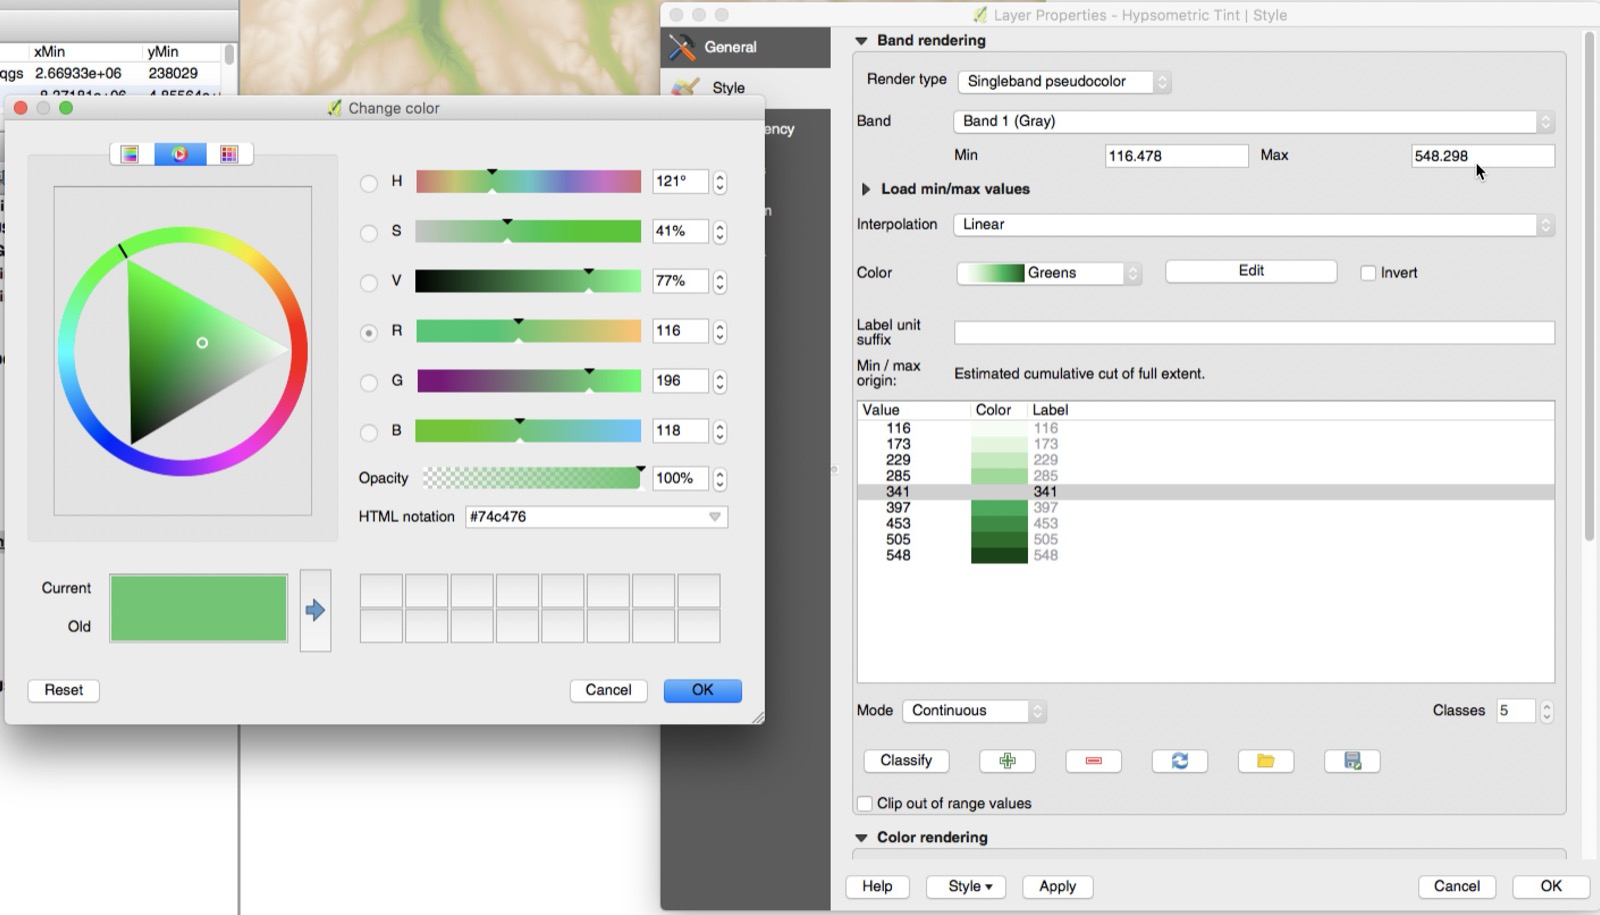Image resolution: width=1600 pixels, height=915 pixels.
Task: Toggle Clip out of range values checkbox
Action: coord(865,804)
